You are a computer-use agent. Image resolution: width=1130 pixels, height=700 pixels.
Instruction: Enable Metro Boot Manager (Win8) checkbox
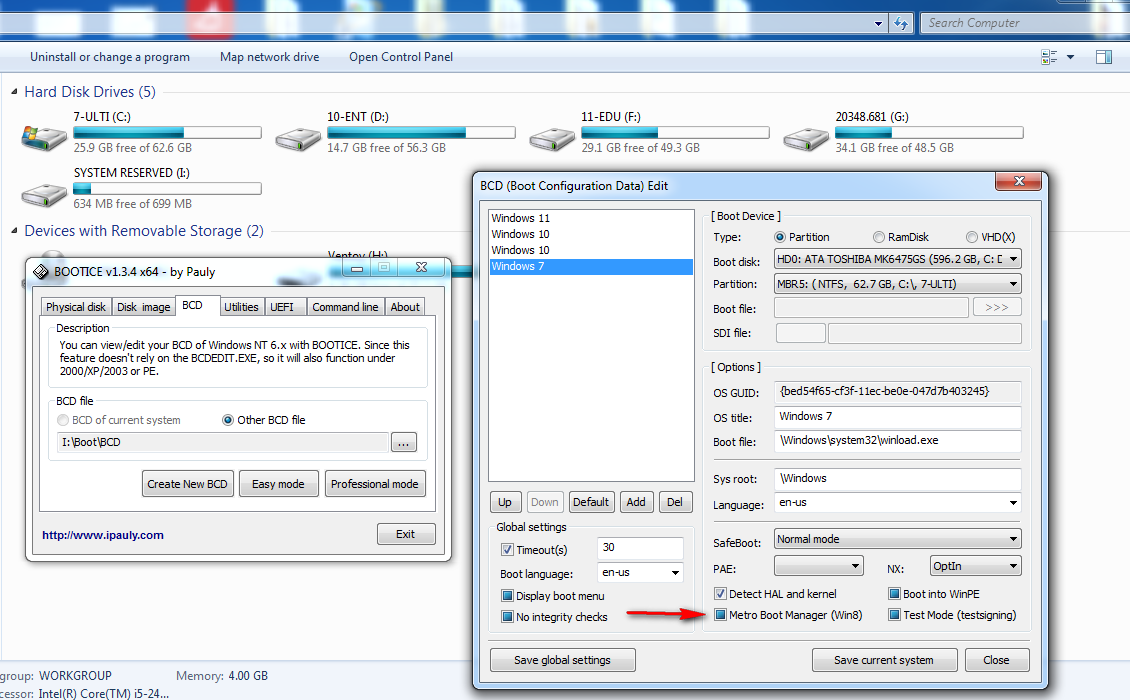[720, 614]
